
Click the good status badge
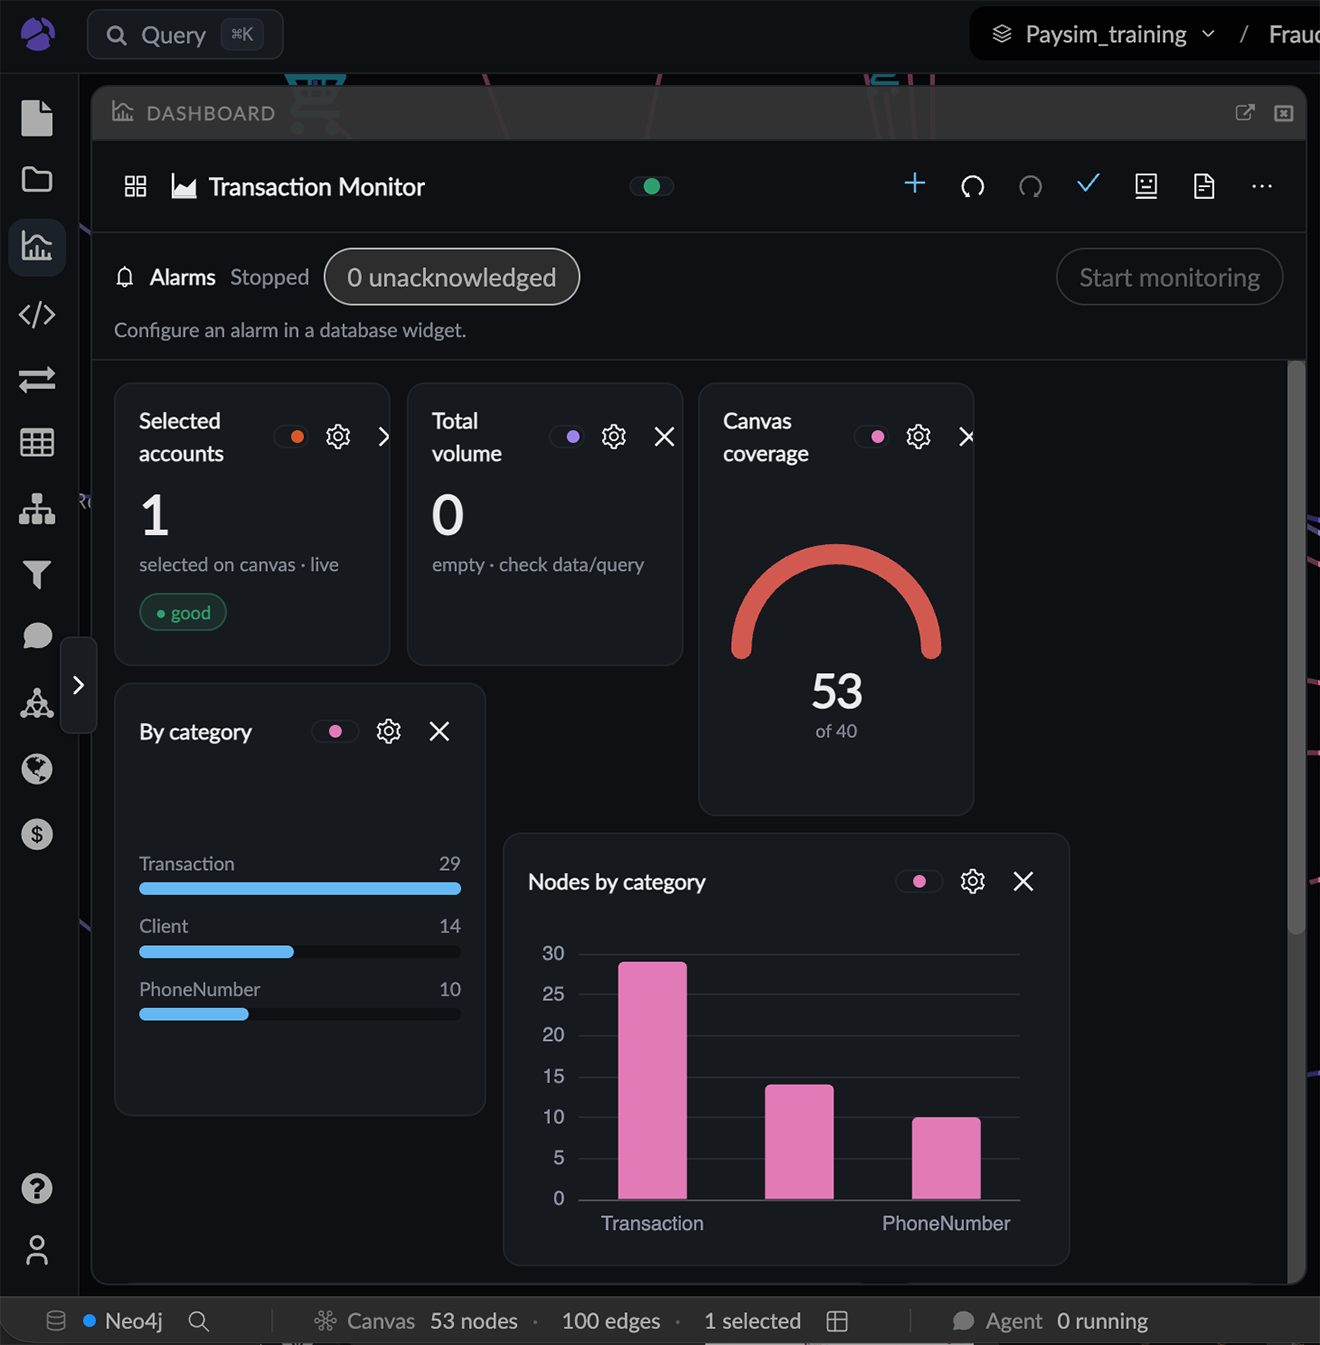pos(183,612)
